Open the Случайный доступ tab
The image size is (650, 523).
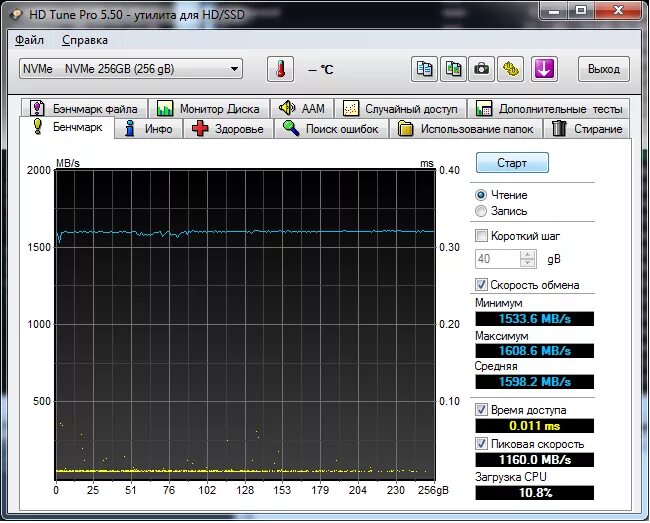(x=400, y=109)
